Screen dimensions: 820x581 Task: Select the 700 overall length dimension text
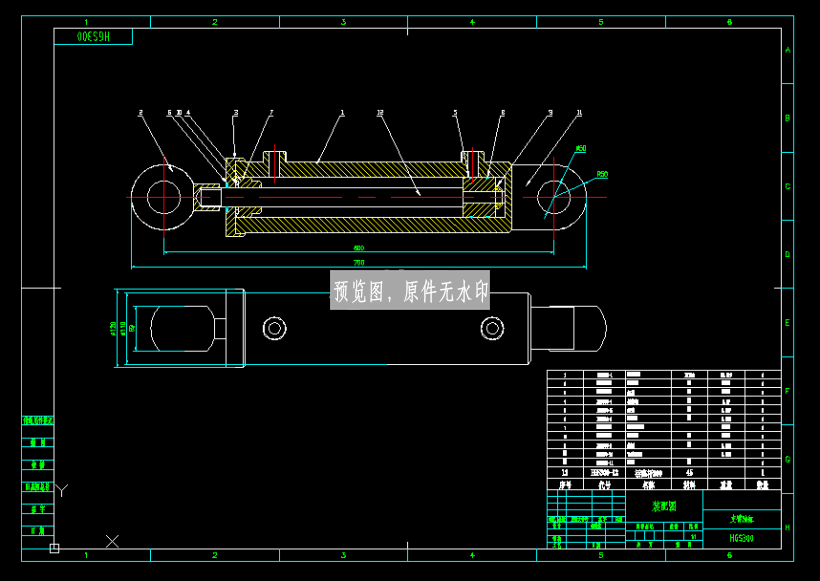point(359,263)
